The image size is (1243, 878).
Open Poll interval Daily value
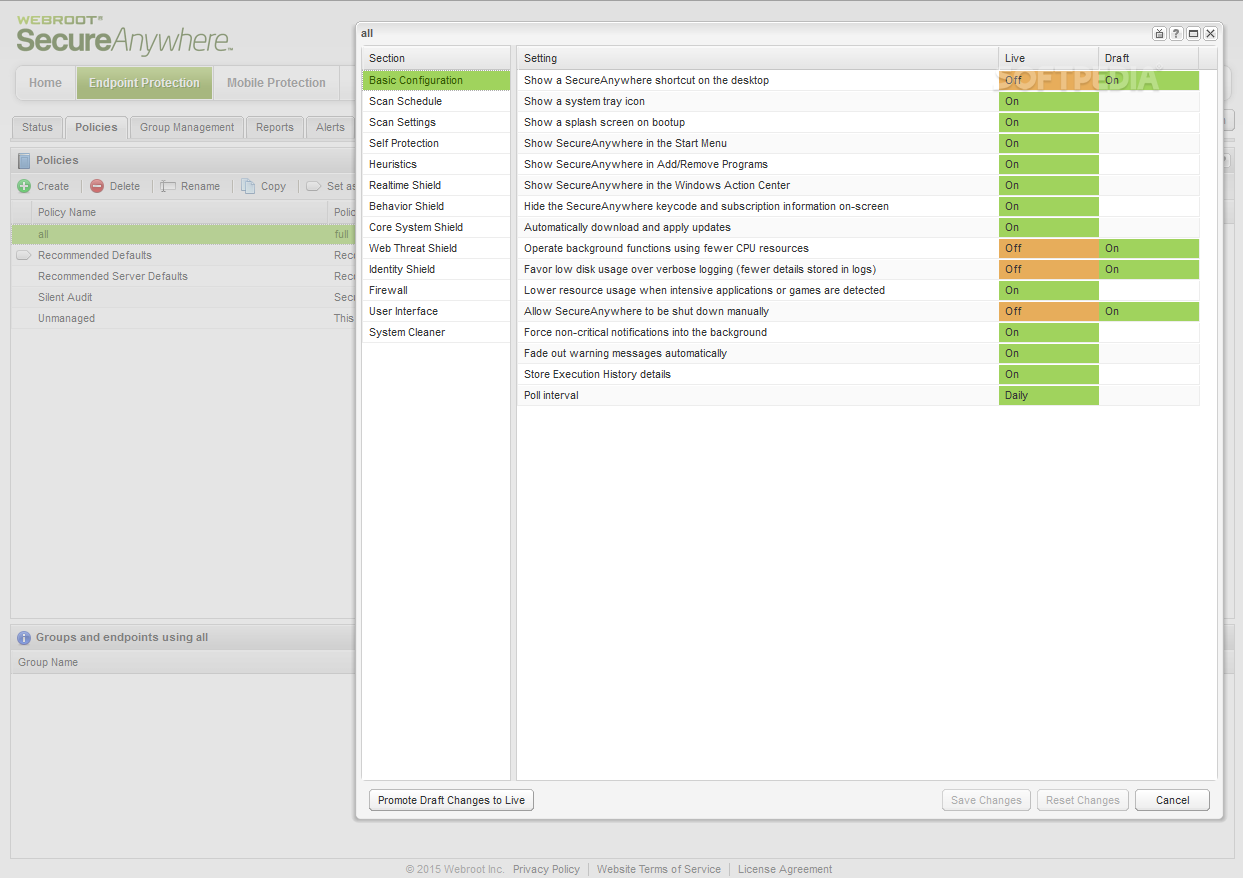[x=1048, y=395]
